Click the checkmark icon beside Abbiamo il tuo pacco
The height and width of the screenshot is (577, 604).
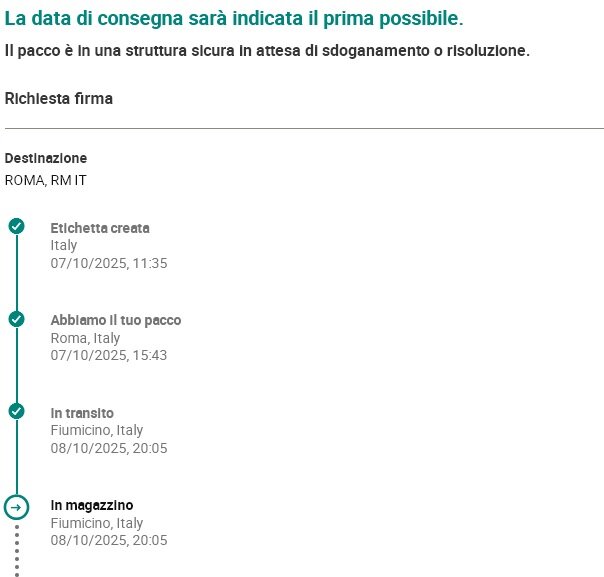click(x=16, y=319)
